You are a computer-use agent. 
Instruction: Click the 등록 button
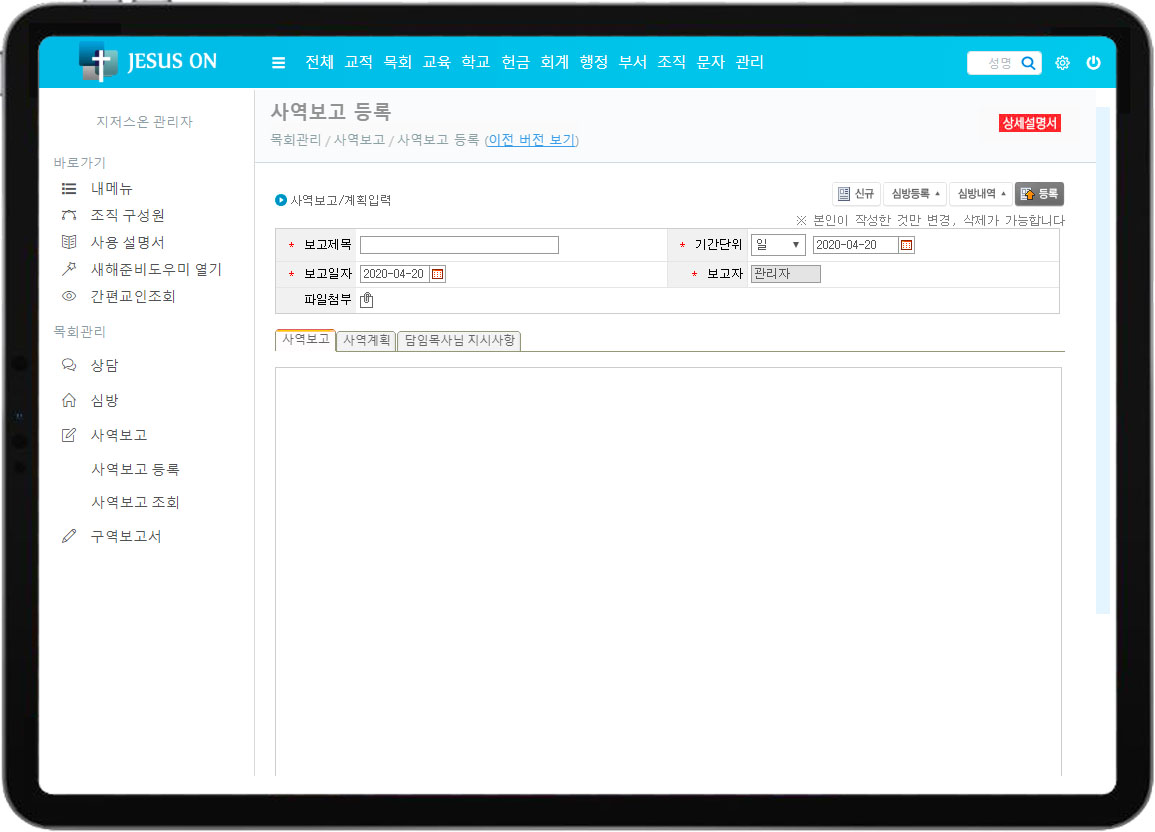pos(1039,194)
